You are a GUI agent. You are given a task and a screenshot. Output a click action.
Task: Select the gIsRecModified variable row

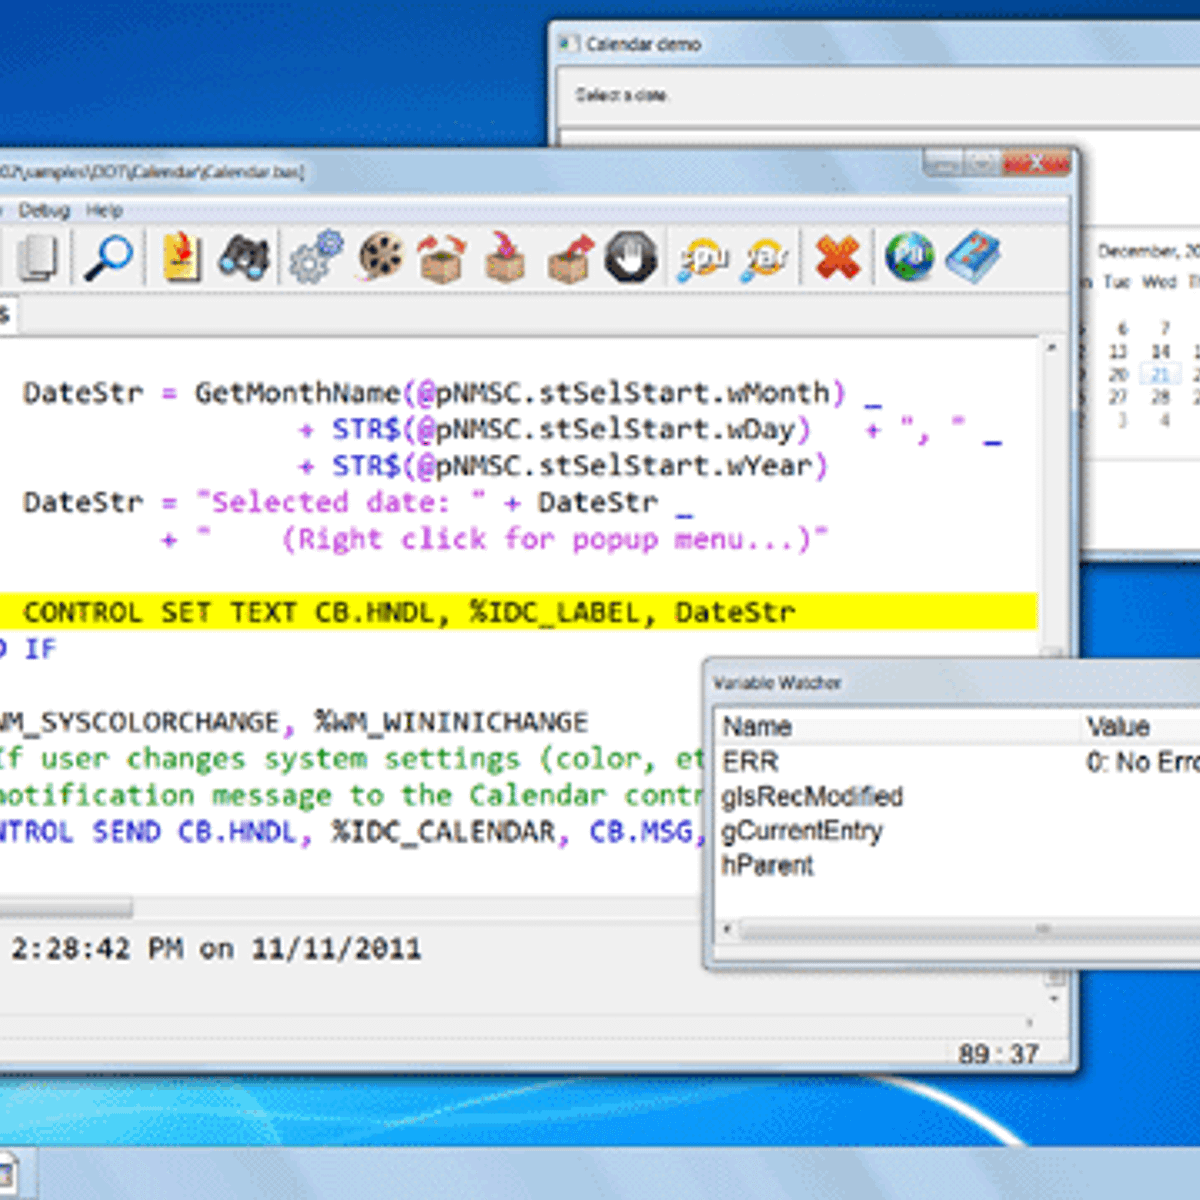coord(957,797)
